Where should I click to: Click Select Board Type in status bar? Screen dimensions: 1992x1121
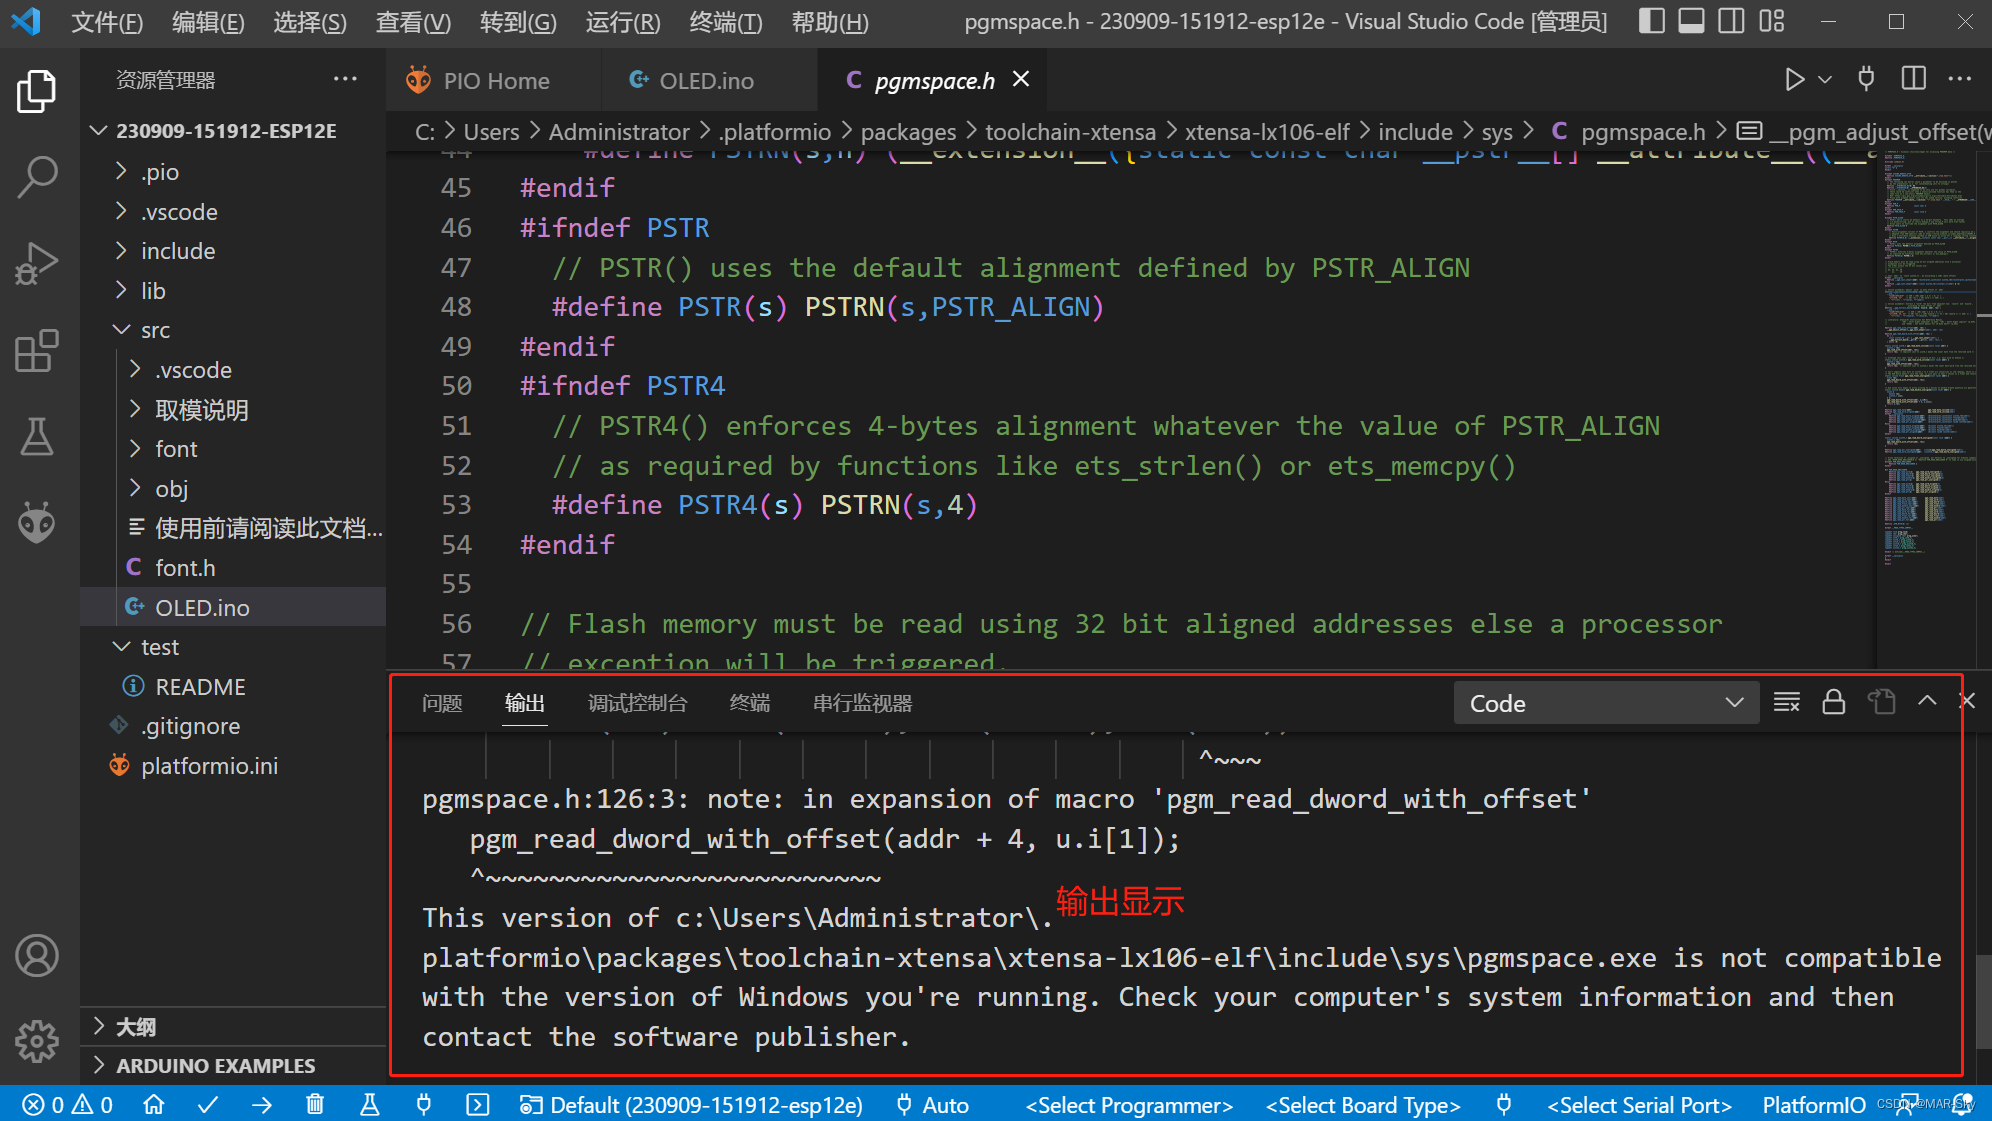[x=1363, y=1105]
